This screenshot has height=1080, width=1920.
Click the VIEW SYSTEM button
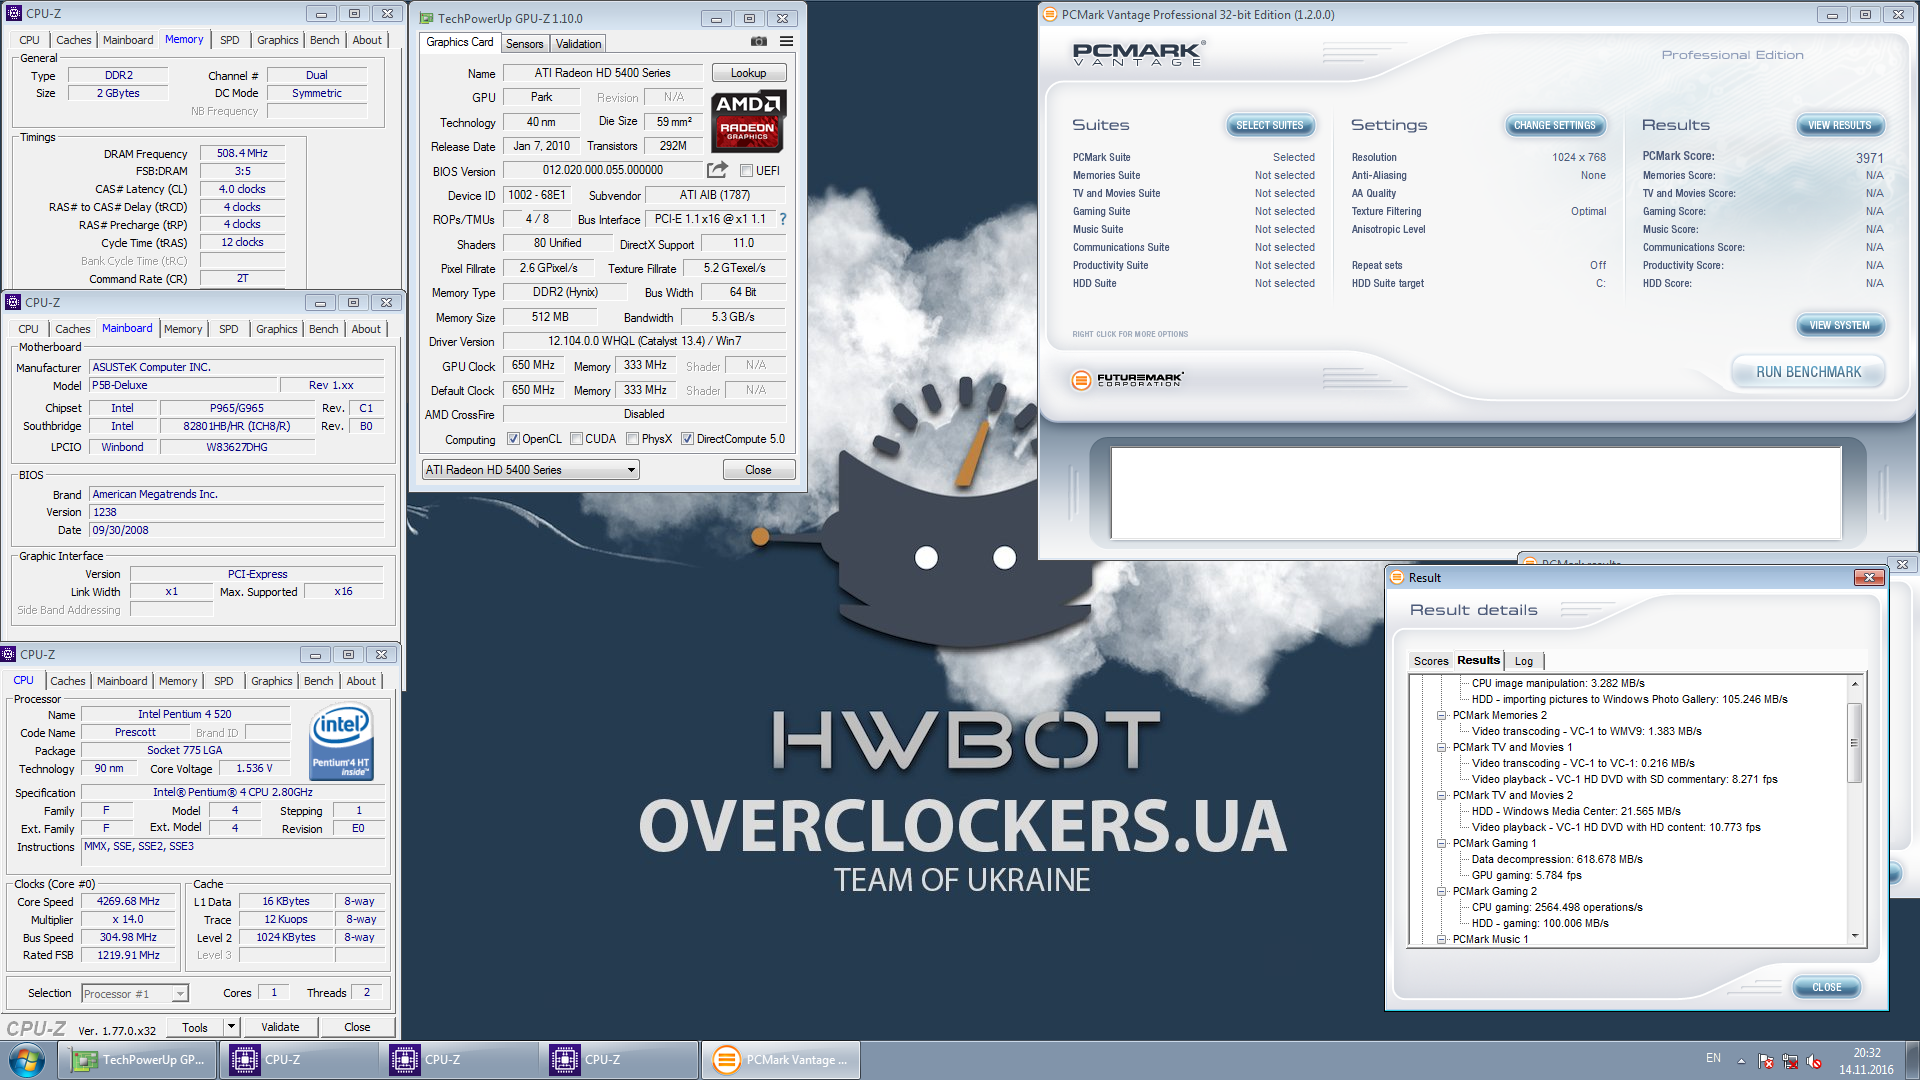tap(1839, 325)
